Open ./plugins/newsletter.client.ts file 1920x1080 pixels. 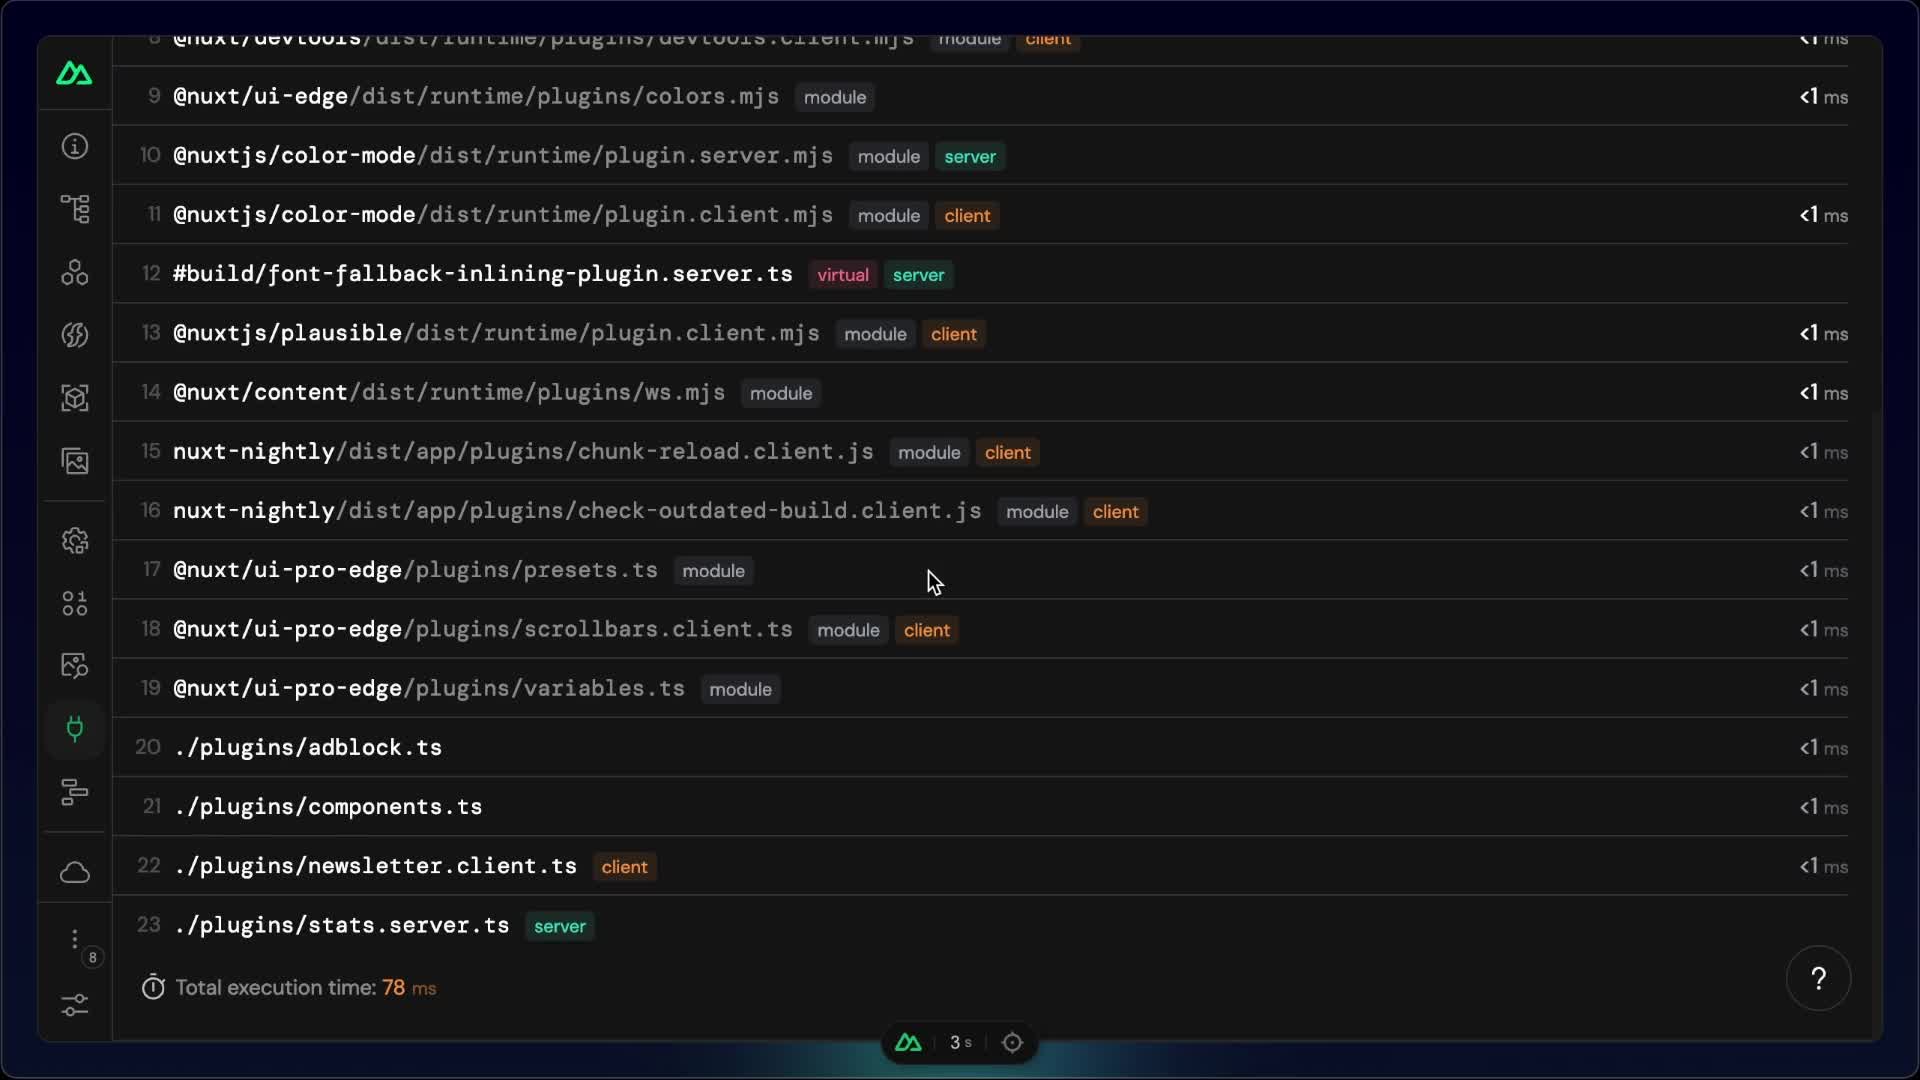click(375, 866)
